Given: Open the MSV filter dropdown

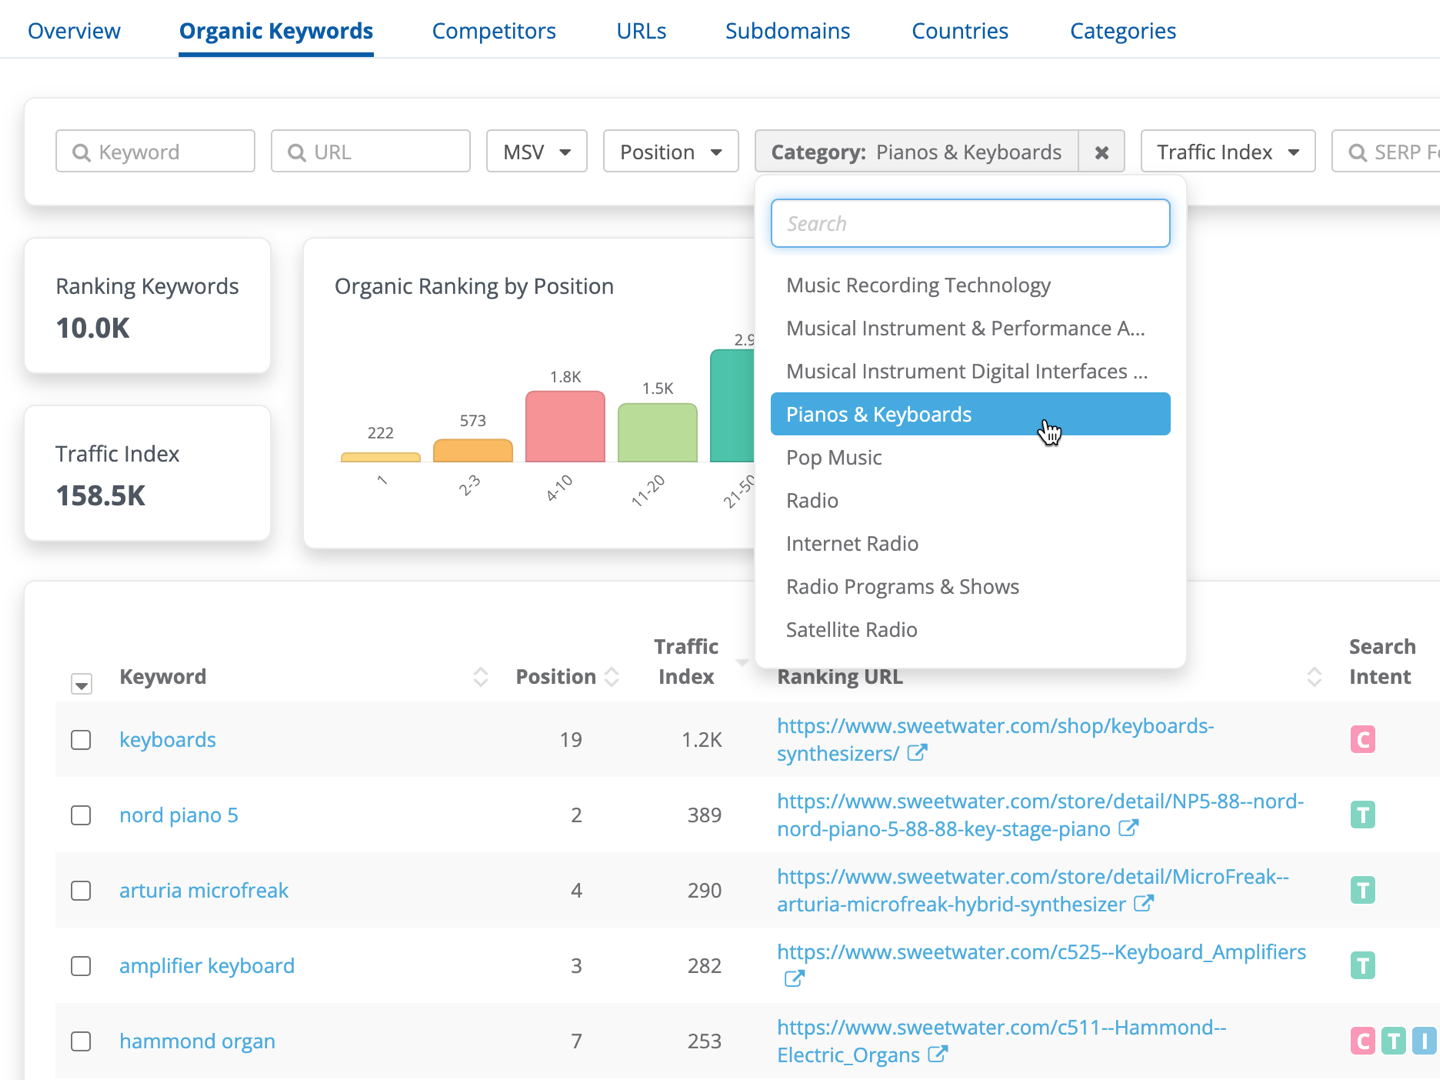Looking at the screenshot, I should tap(537, 152).
